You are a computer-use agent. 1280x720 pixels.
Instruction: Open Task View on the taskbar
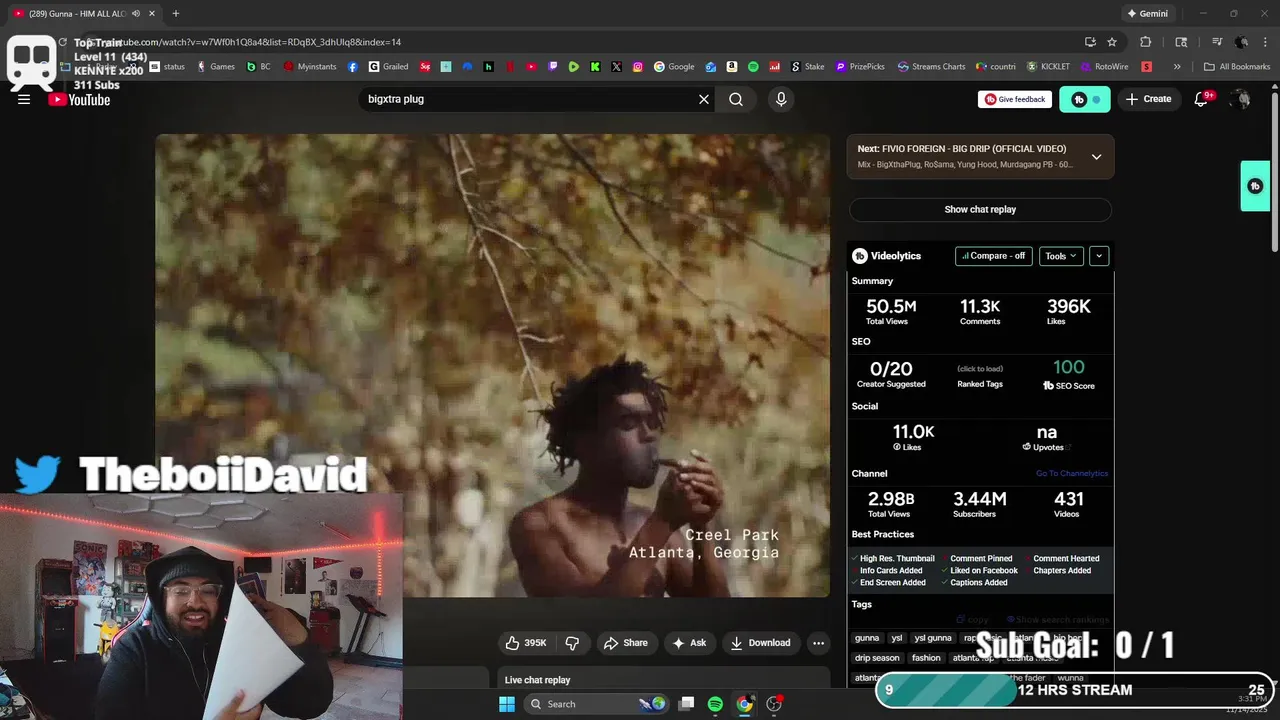[x=686, y=704]
